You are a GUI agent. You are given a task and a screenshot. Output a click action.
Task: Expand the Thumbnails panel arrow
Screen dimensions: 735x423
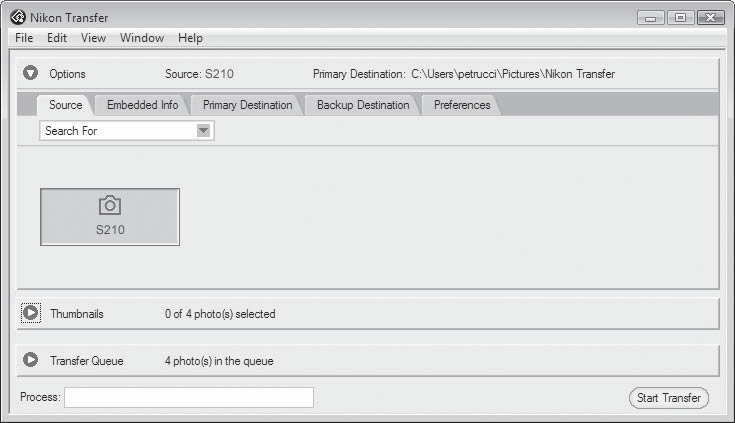pyautogui.click(x=30, y=313)
